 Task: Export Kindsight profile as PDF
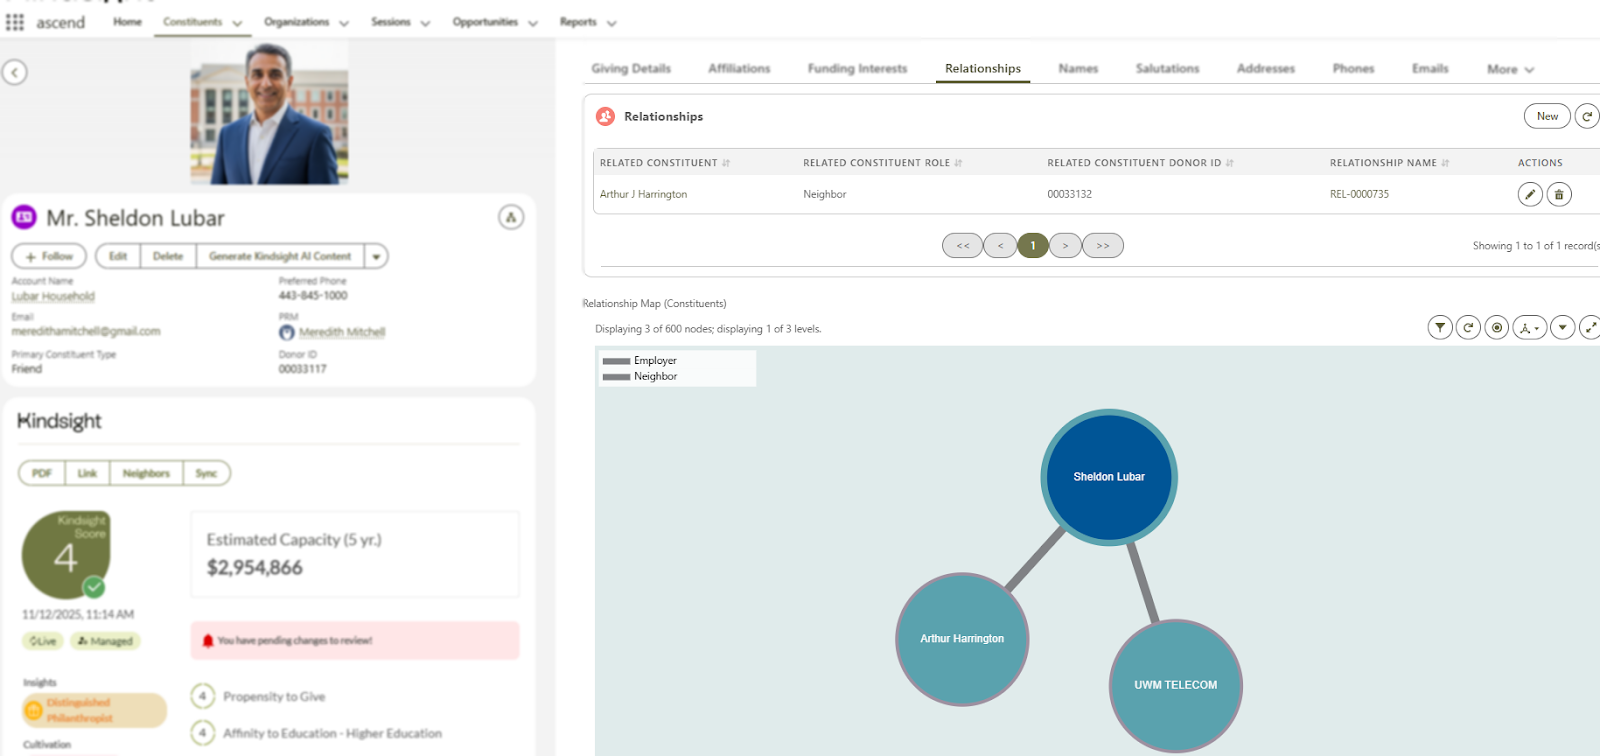tap(42, 473)
